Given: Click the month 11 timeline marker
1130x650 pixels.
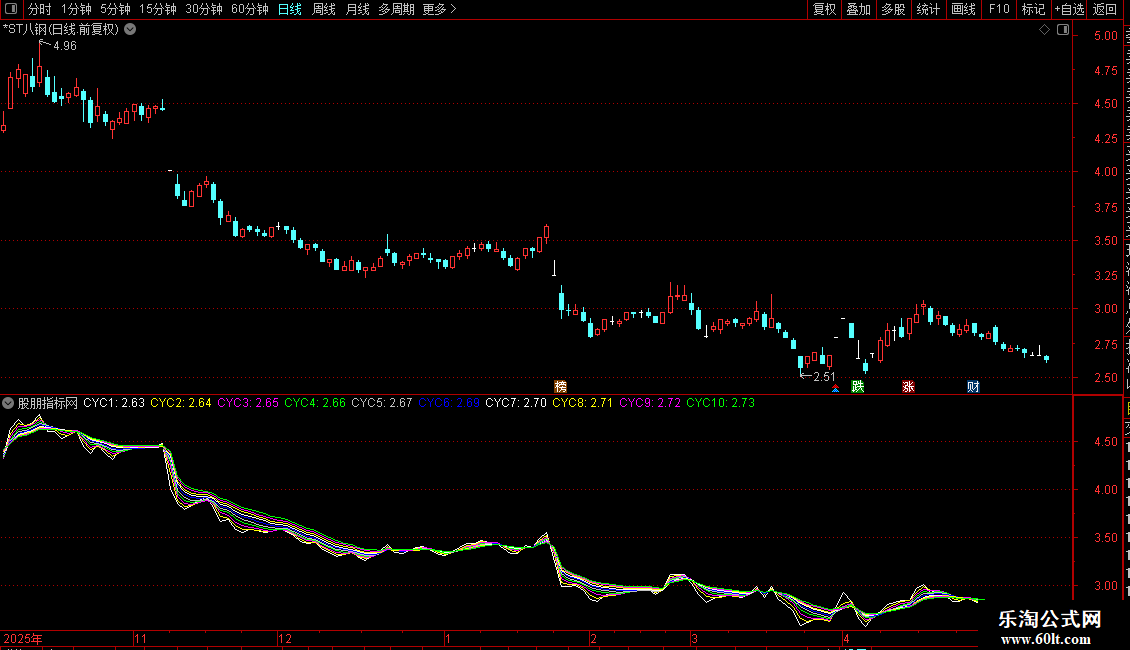Looking at the screenshot, I should point(140,638).
